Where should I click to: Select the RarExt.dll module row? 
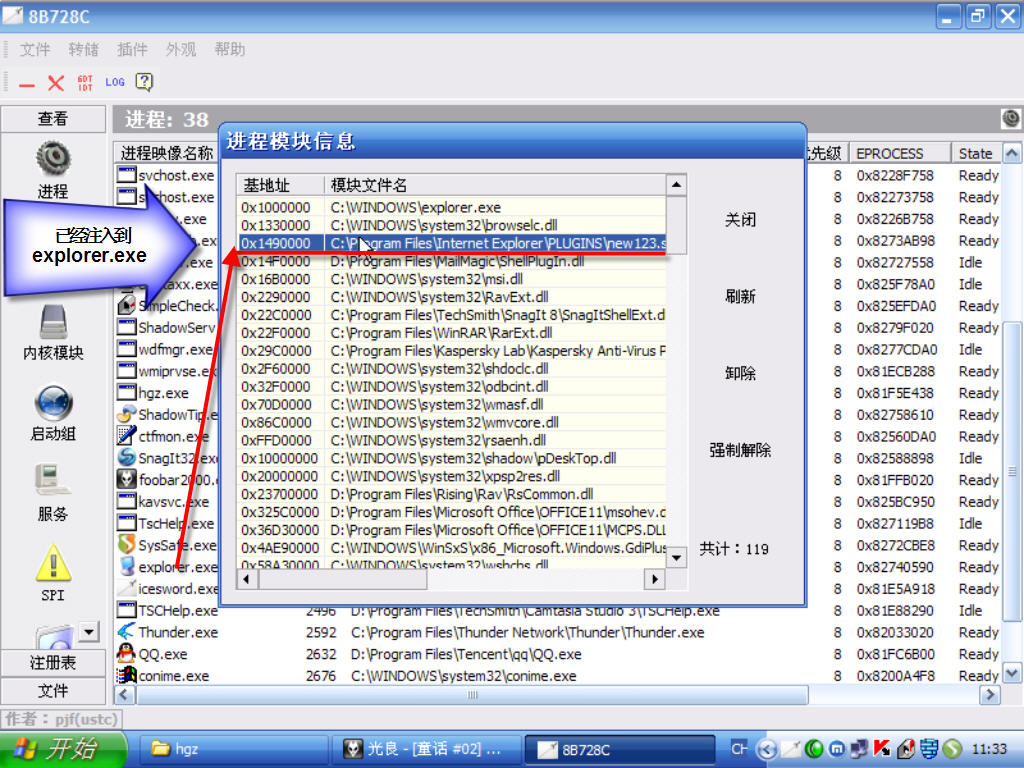pyautogui.click(x=452, y=333)
